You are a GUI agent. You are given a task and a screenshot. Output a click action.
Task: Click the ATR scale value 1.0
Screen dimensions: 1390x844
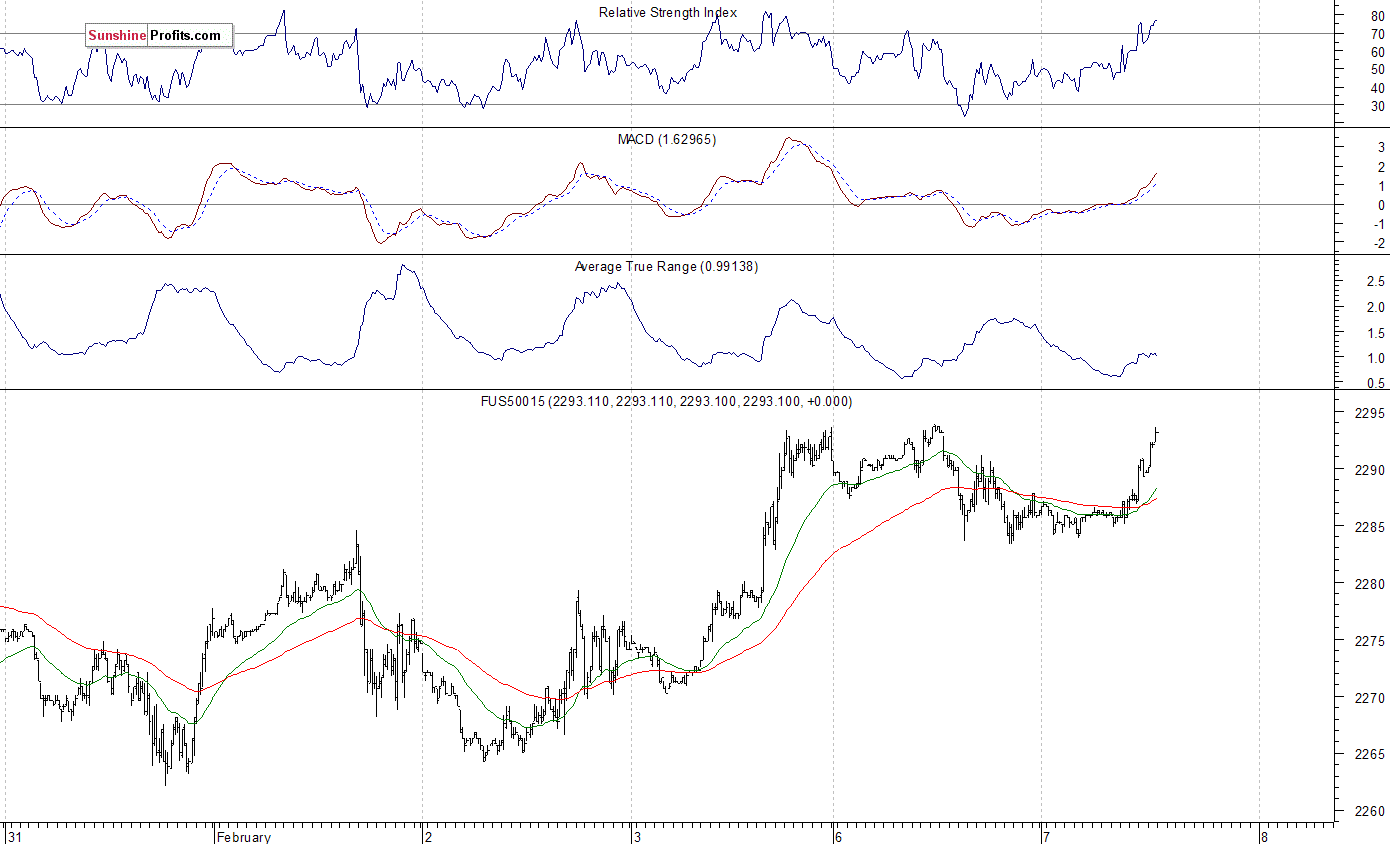1376,358
